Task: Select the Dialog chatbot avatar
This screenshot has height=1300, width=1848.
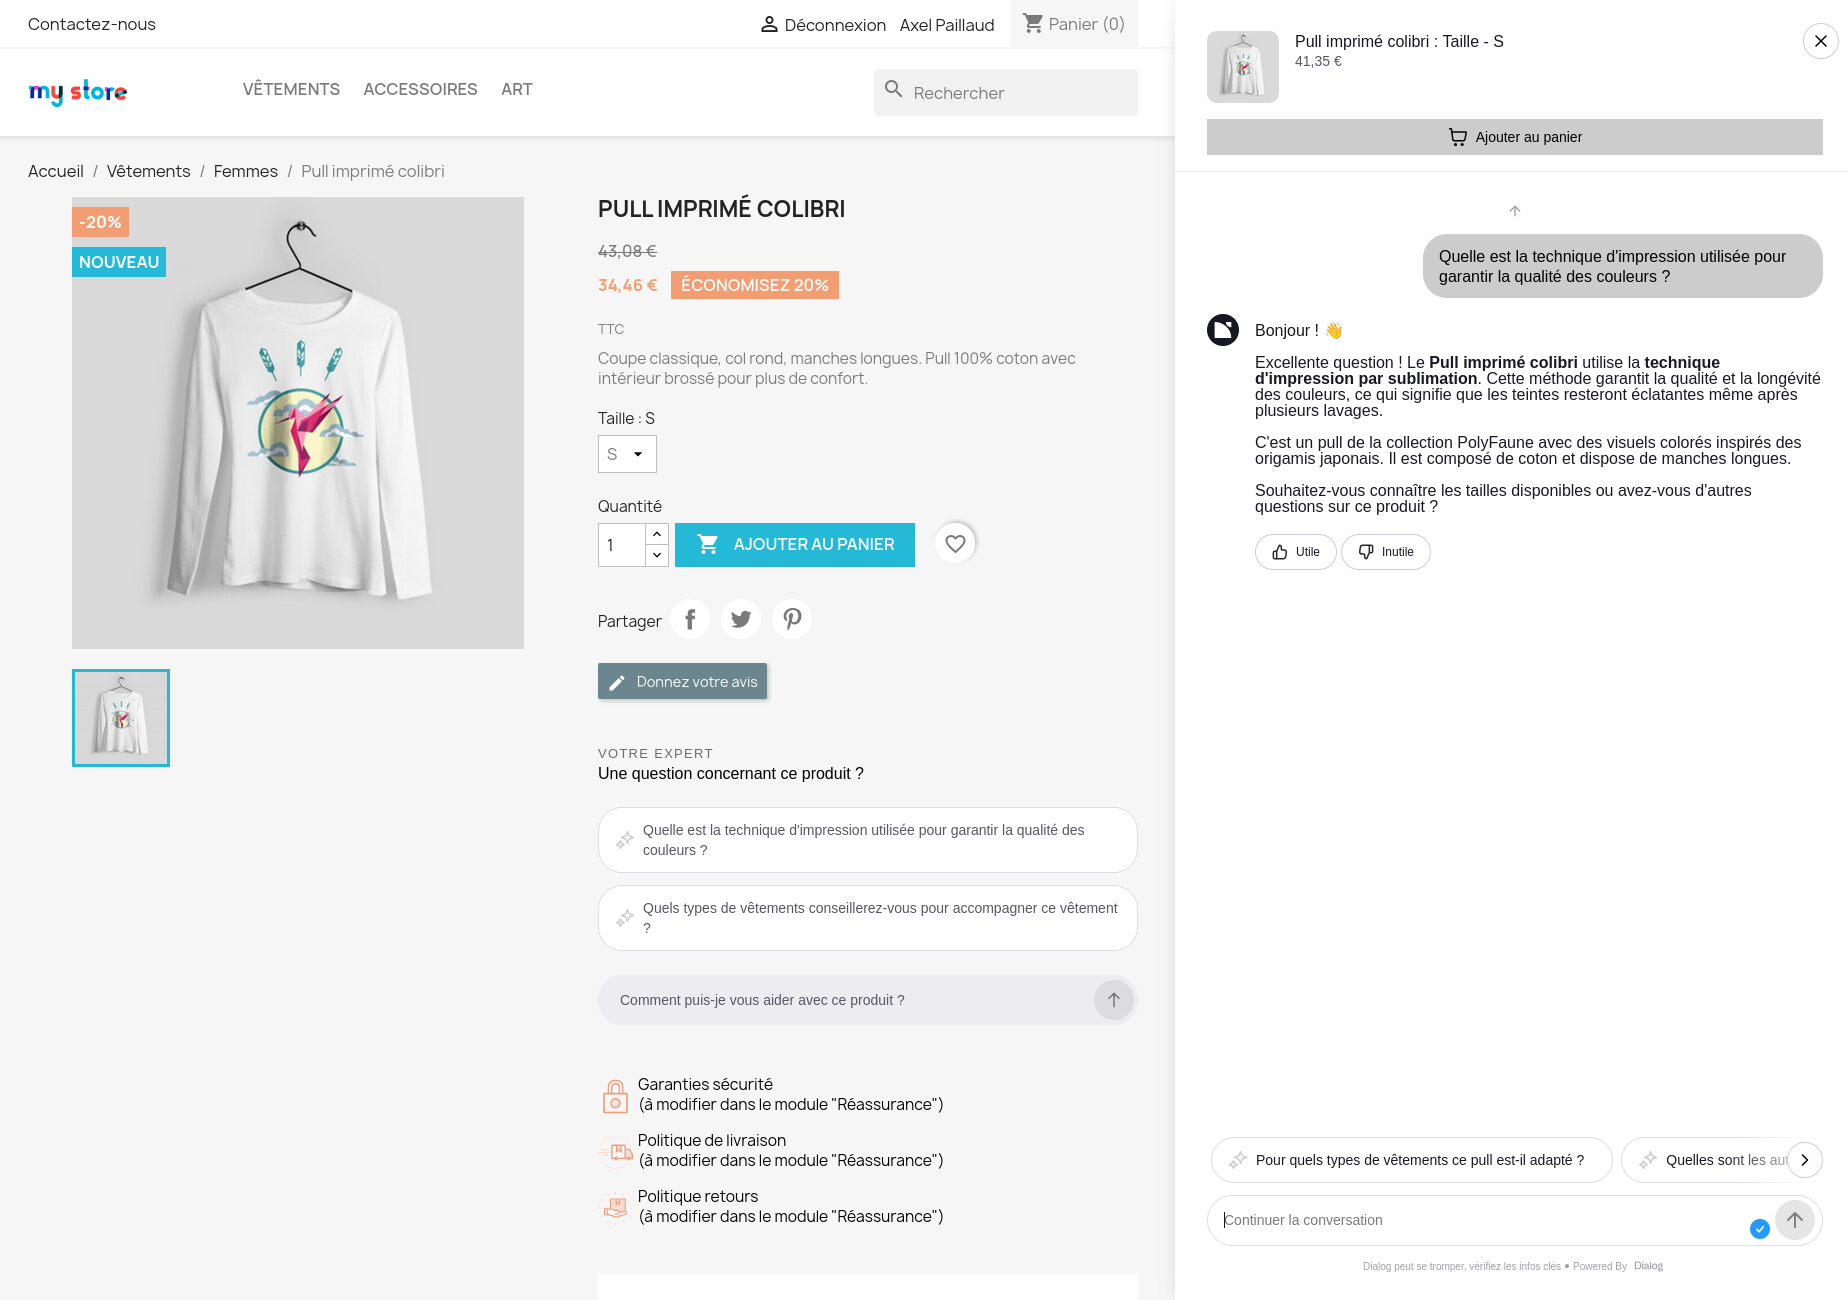Action: tap(1223, 330)
